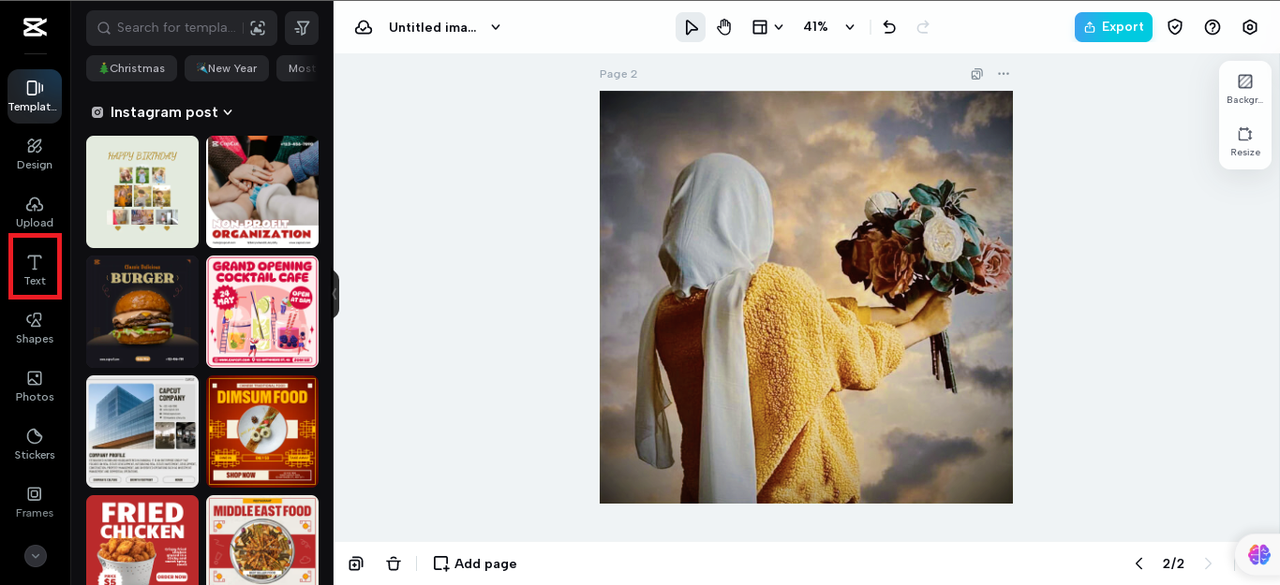
Task: Click the Page 2 label
Action: click(x=618, y=74)
